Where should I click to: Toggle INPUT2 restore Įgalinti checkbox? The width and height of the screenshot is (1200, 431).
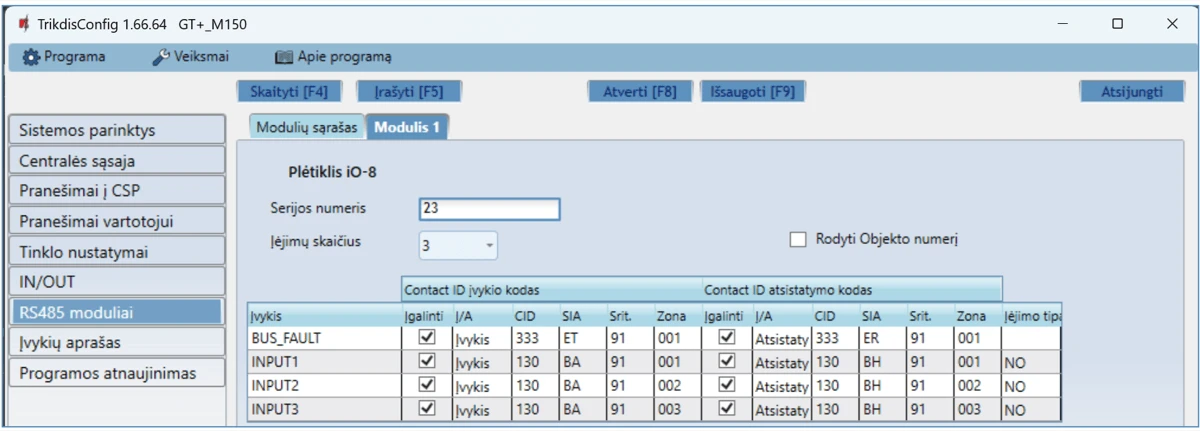tap(727, 386)
